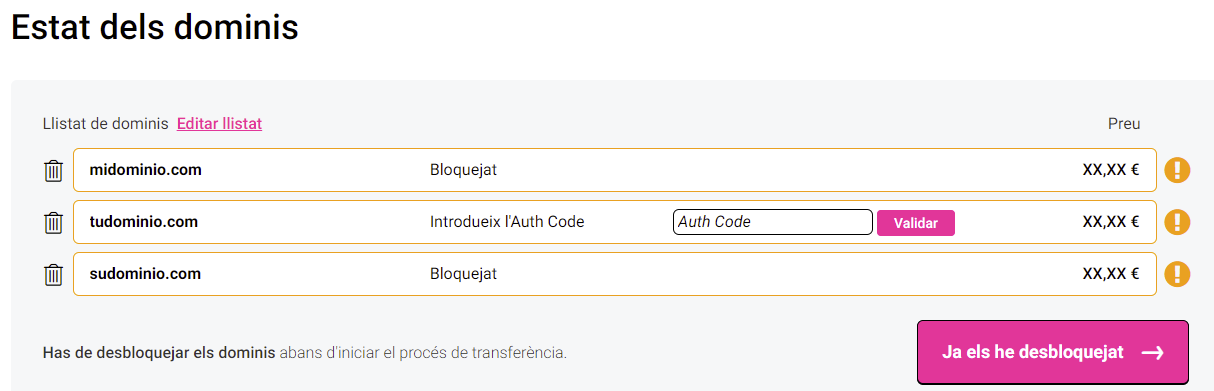Click the Preu column header
This screenshot has height=391, width=1214.
(x=1124, y=124)
